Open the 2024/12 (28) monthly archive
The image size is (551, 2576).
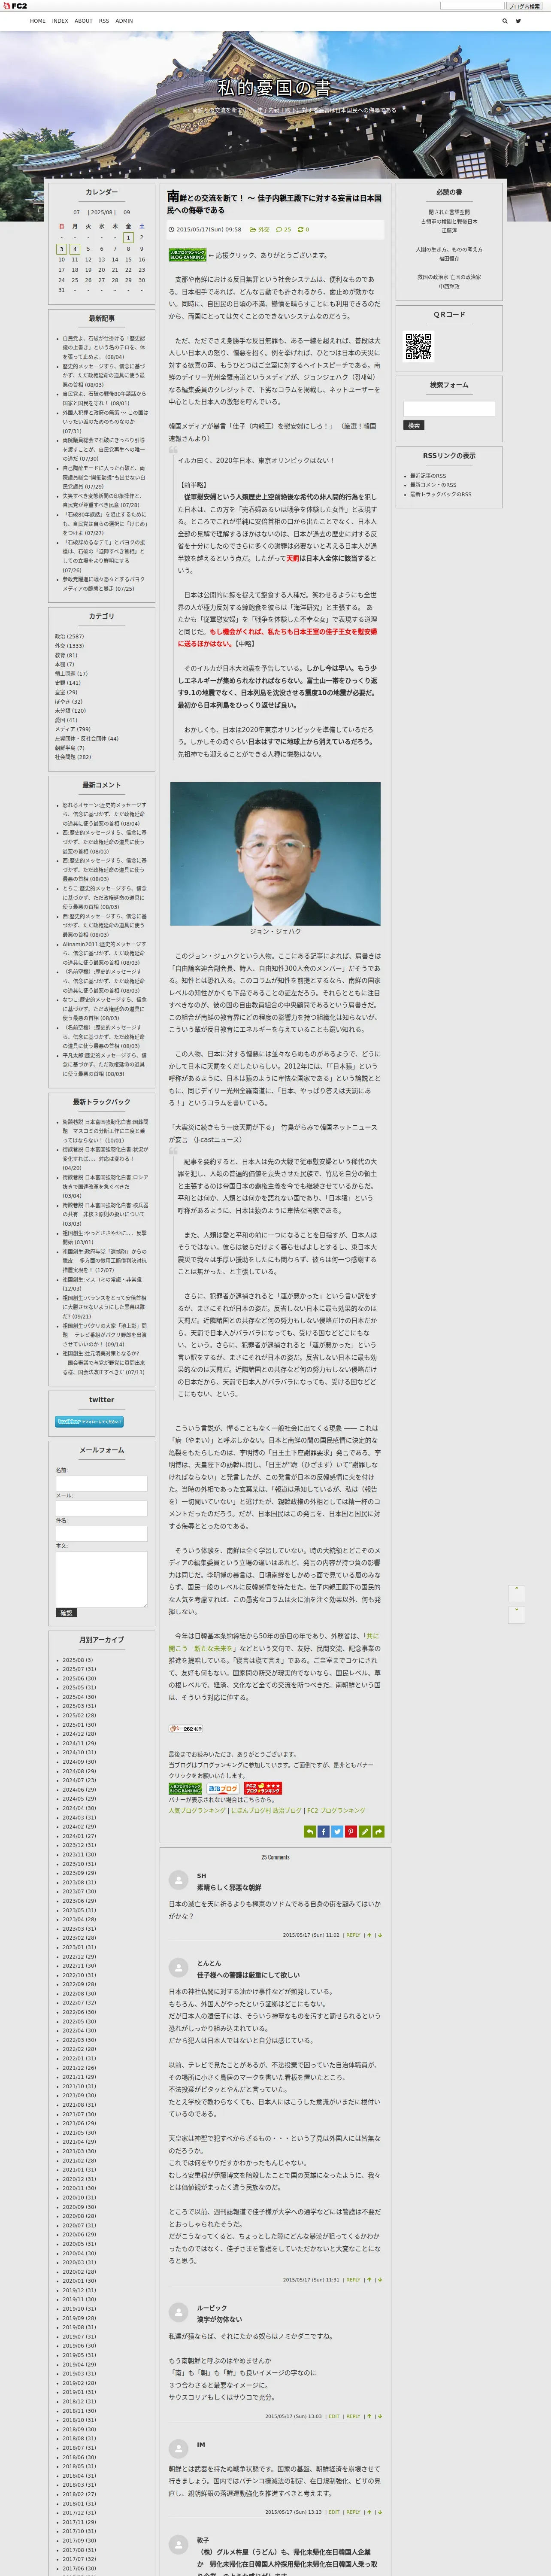(79, 1734)
